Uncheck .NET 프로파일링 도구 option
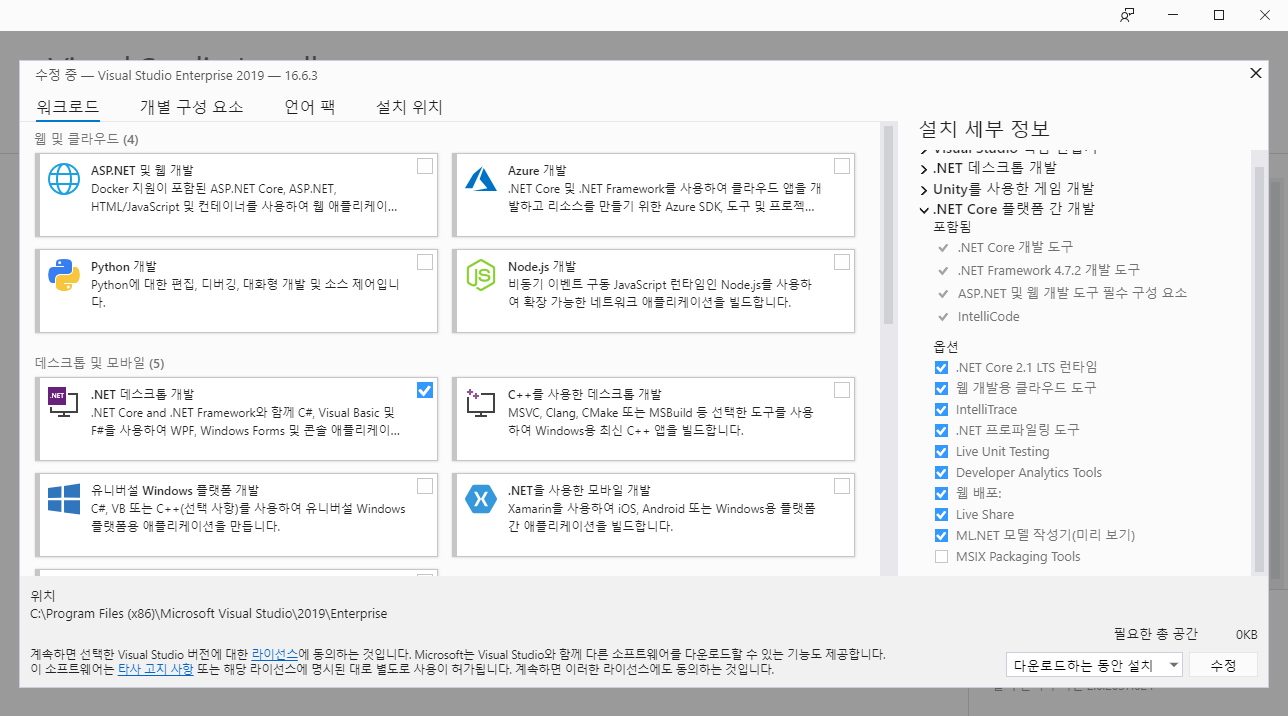The height and width of the screenshot is (716, 1288). 941,430
